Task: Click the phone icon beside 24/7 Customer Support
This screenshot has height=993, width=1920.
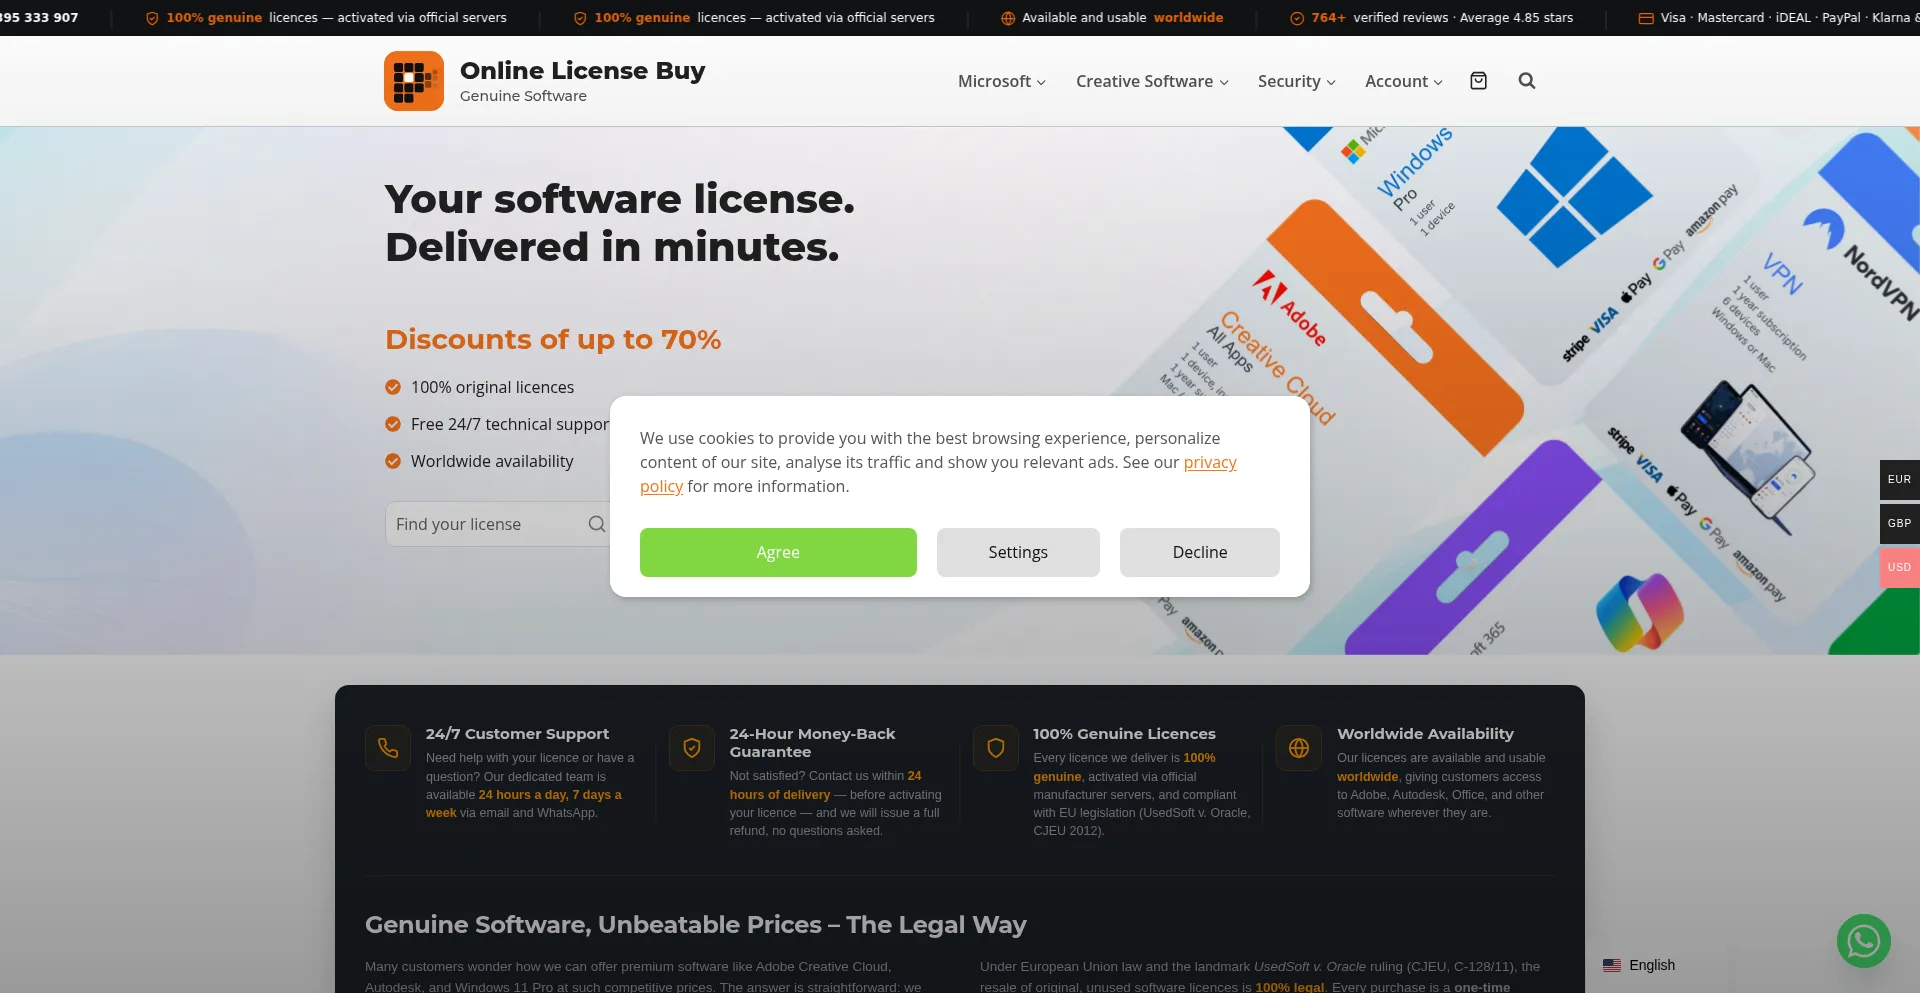Action: pos(388,748)
